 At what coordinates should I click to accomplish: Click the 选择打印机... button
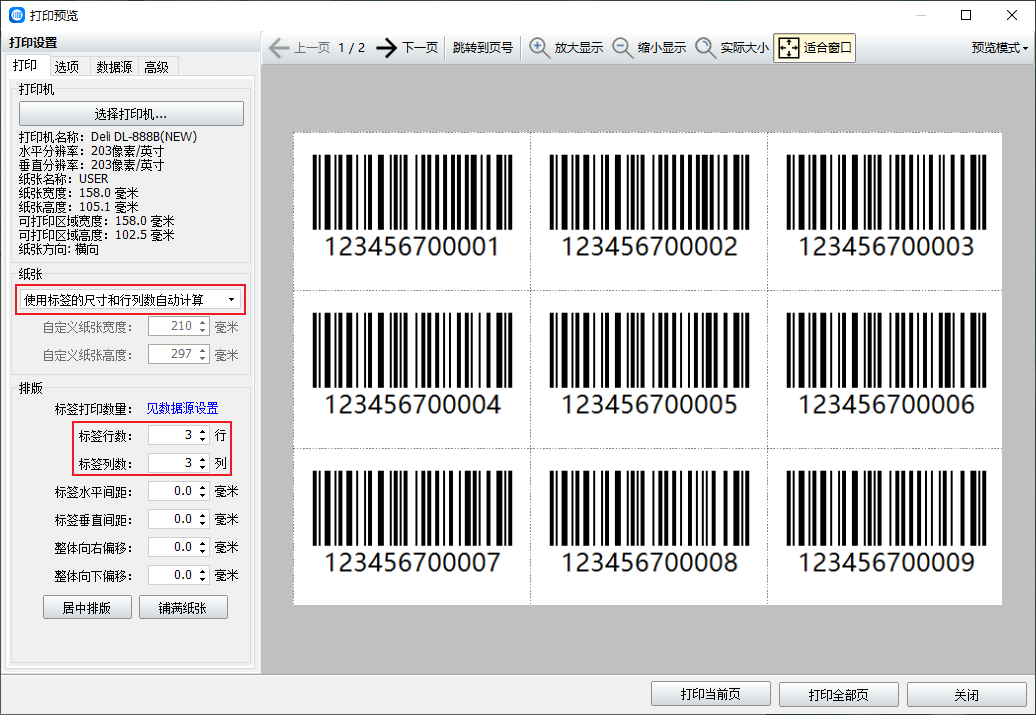131,114
